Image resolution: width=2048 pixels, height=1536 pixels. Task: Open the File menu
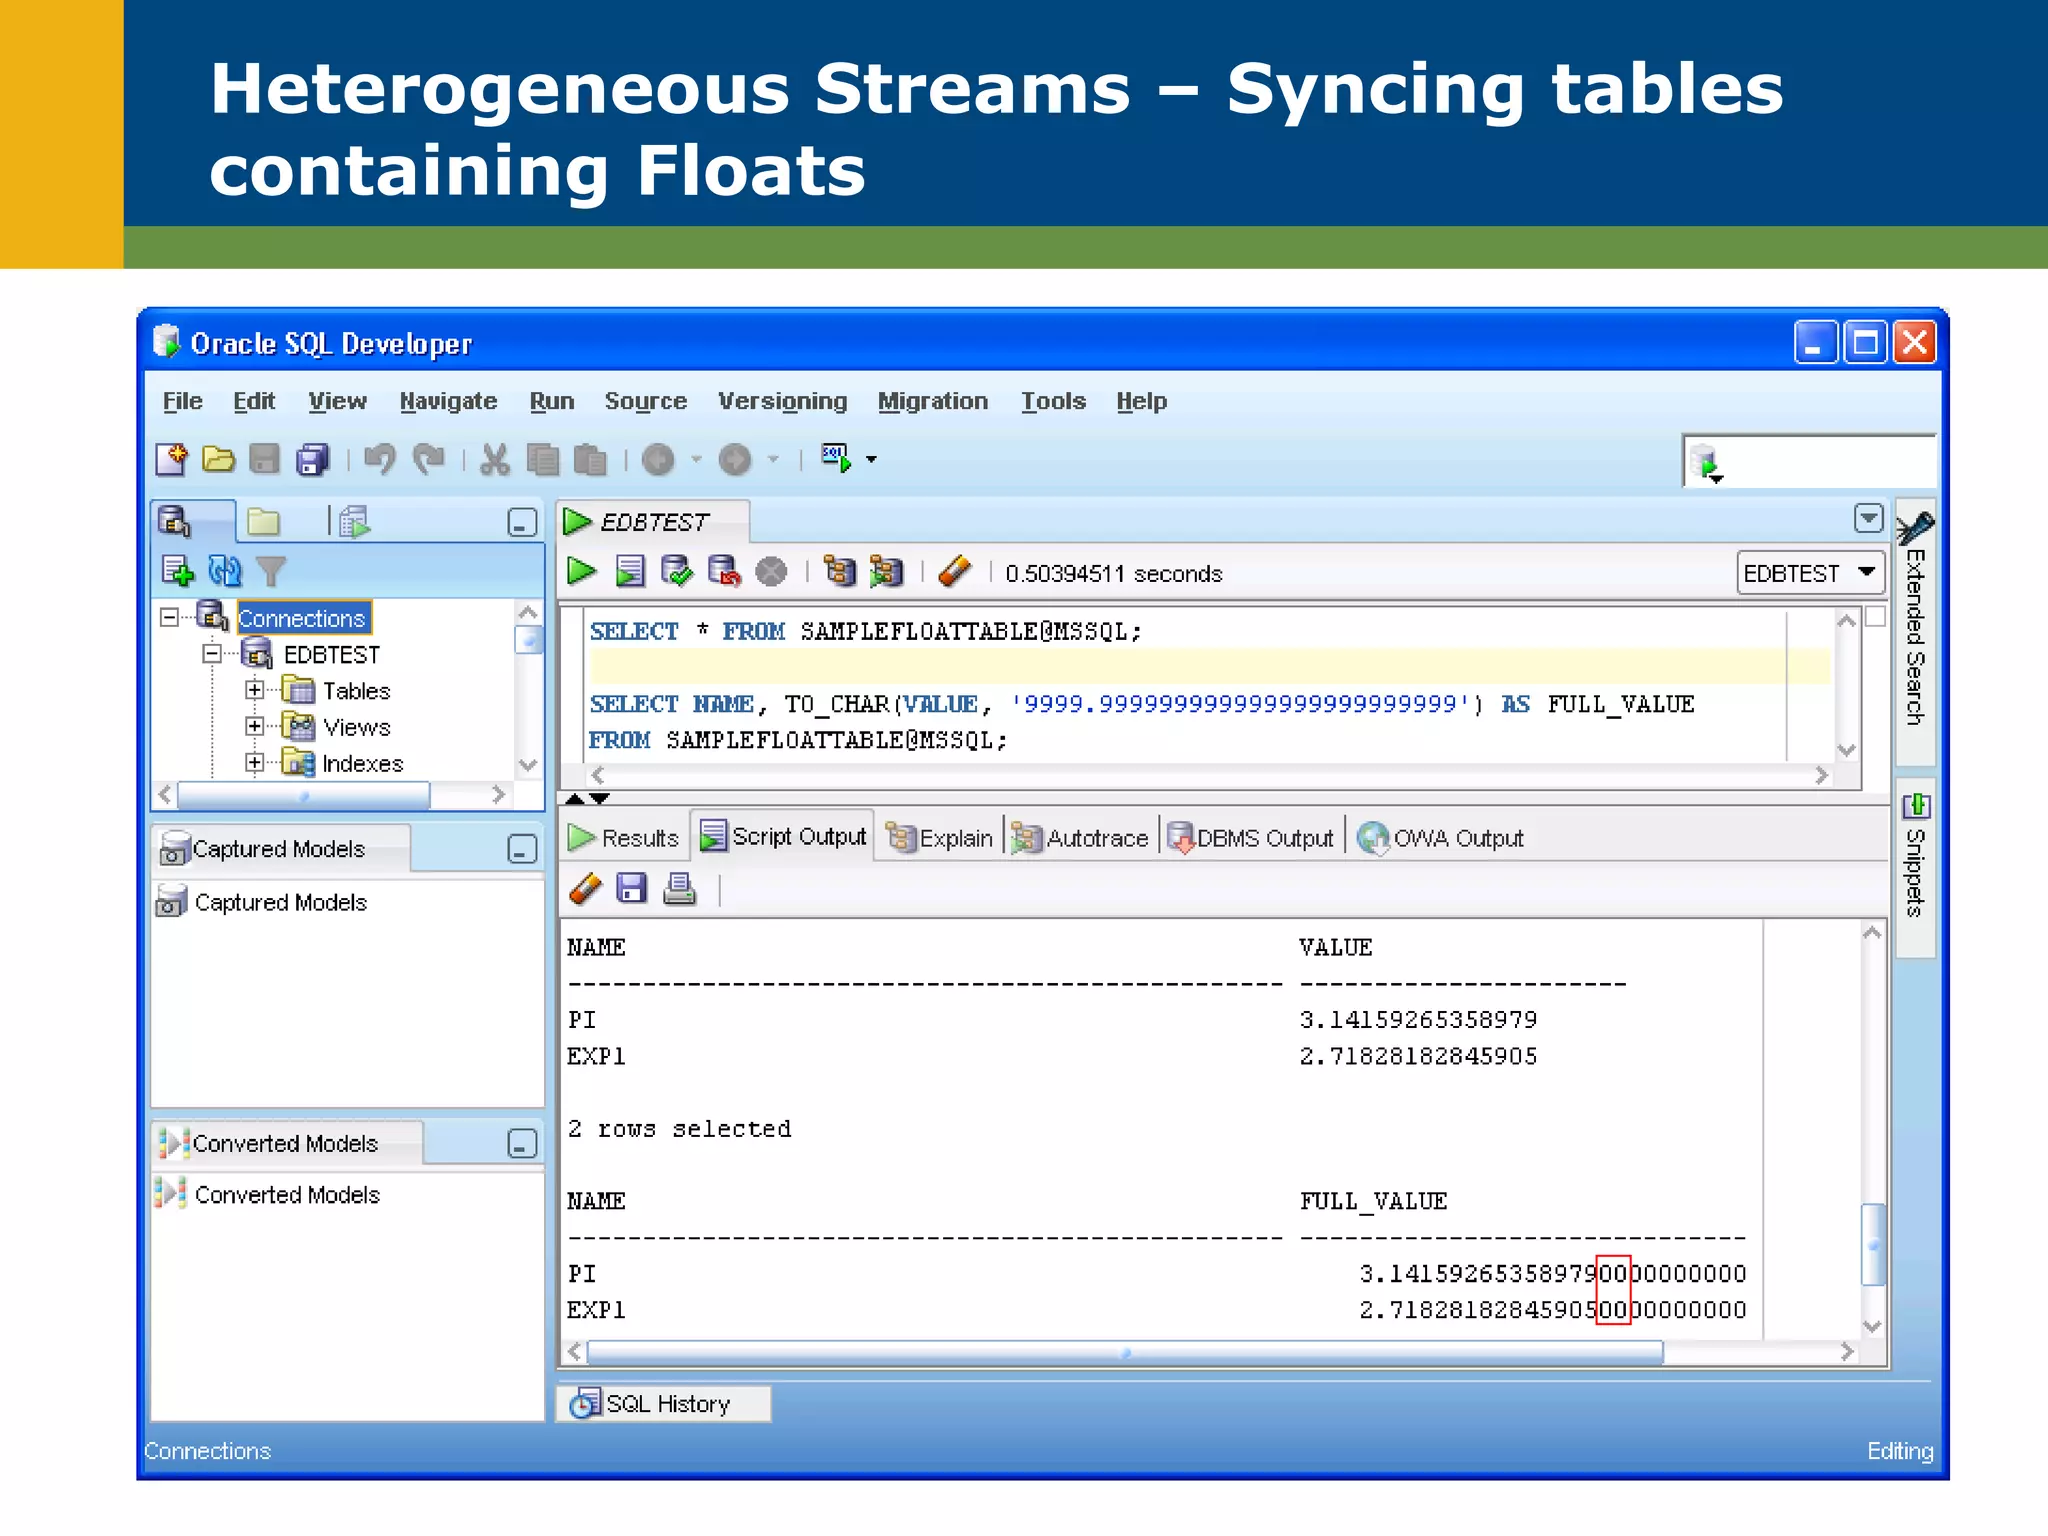pos(182,401)
